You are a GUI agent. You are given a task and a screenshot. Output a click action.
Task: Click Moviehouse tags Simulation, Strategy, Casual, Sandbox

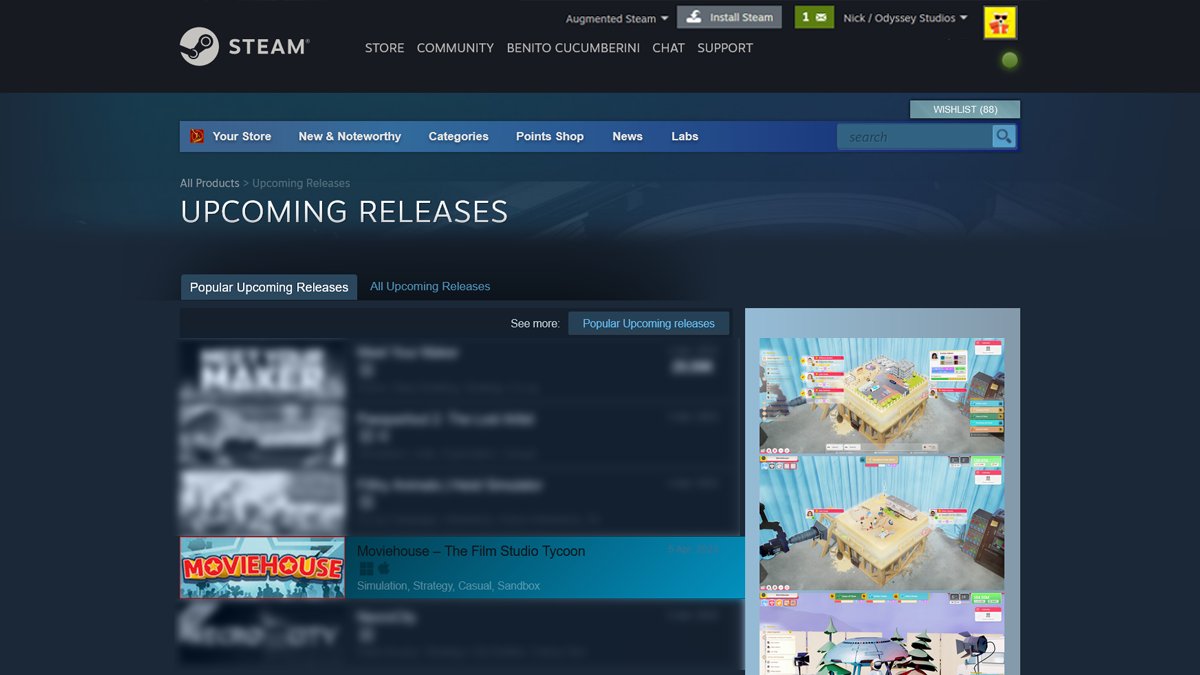(448, 586)
